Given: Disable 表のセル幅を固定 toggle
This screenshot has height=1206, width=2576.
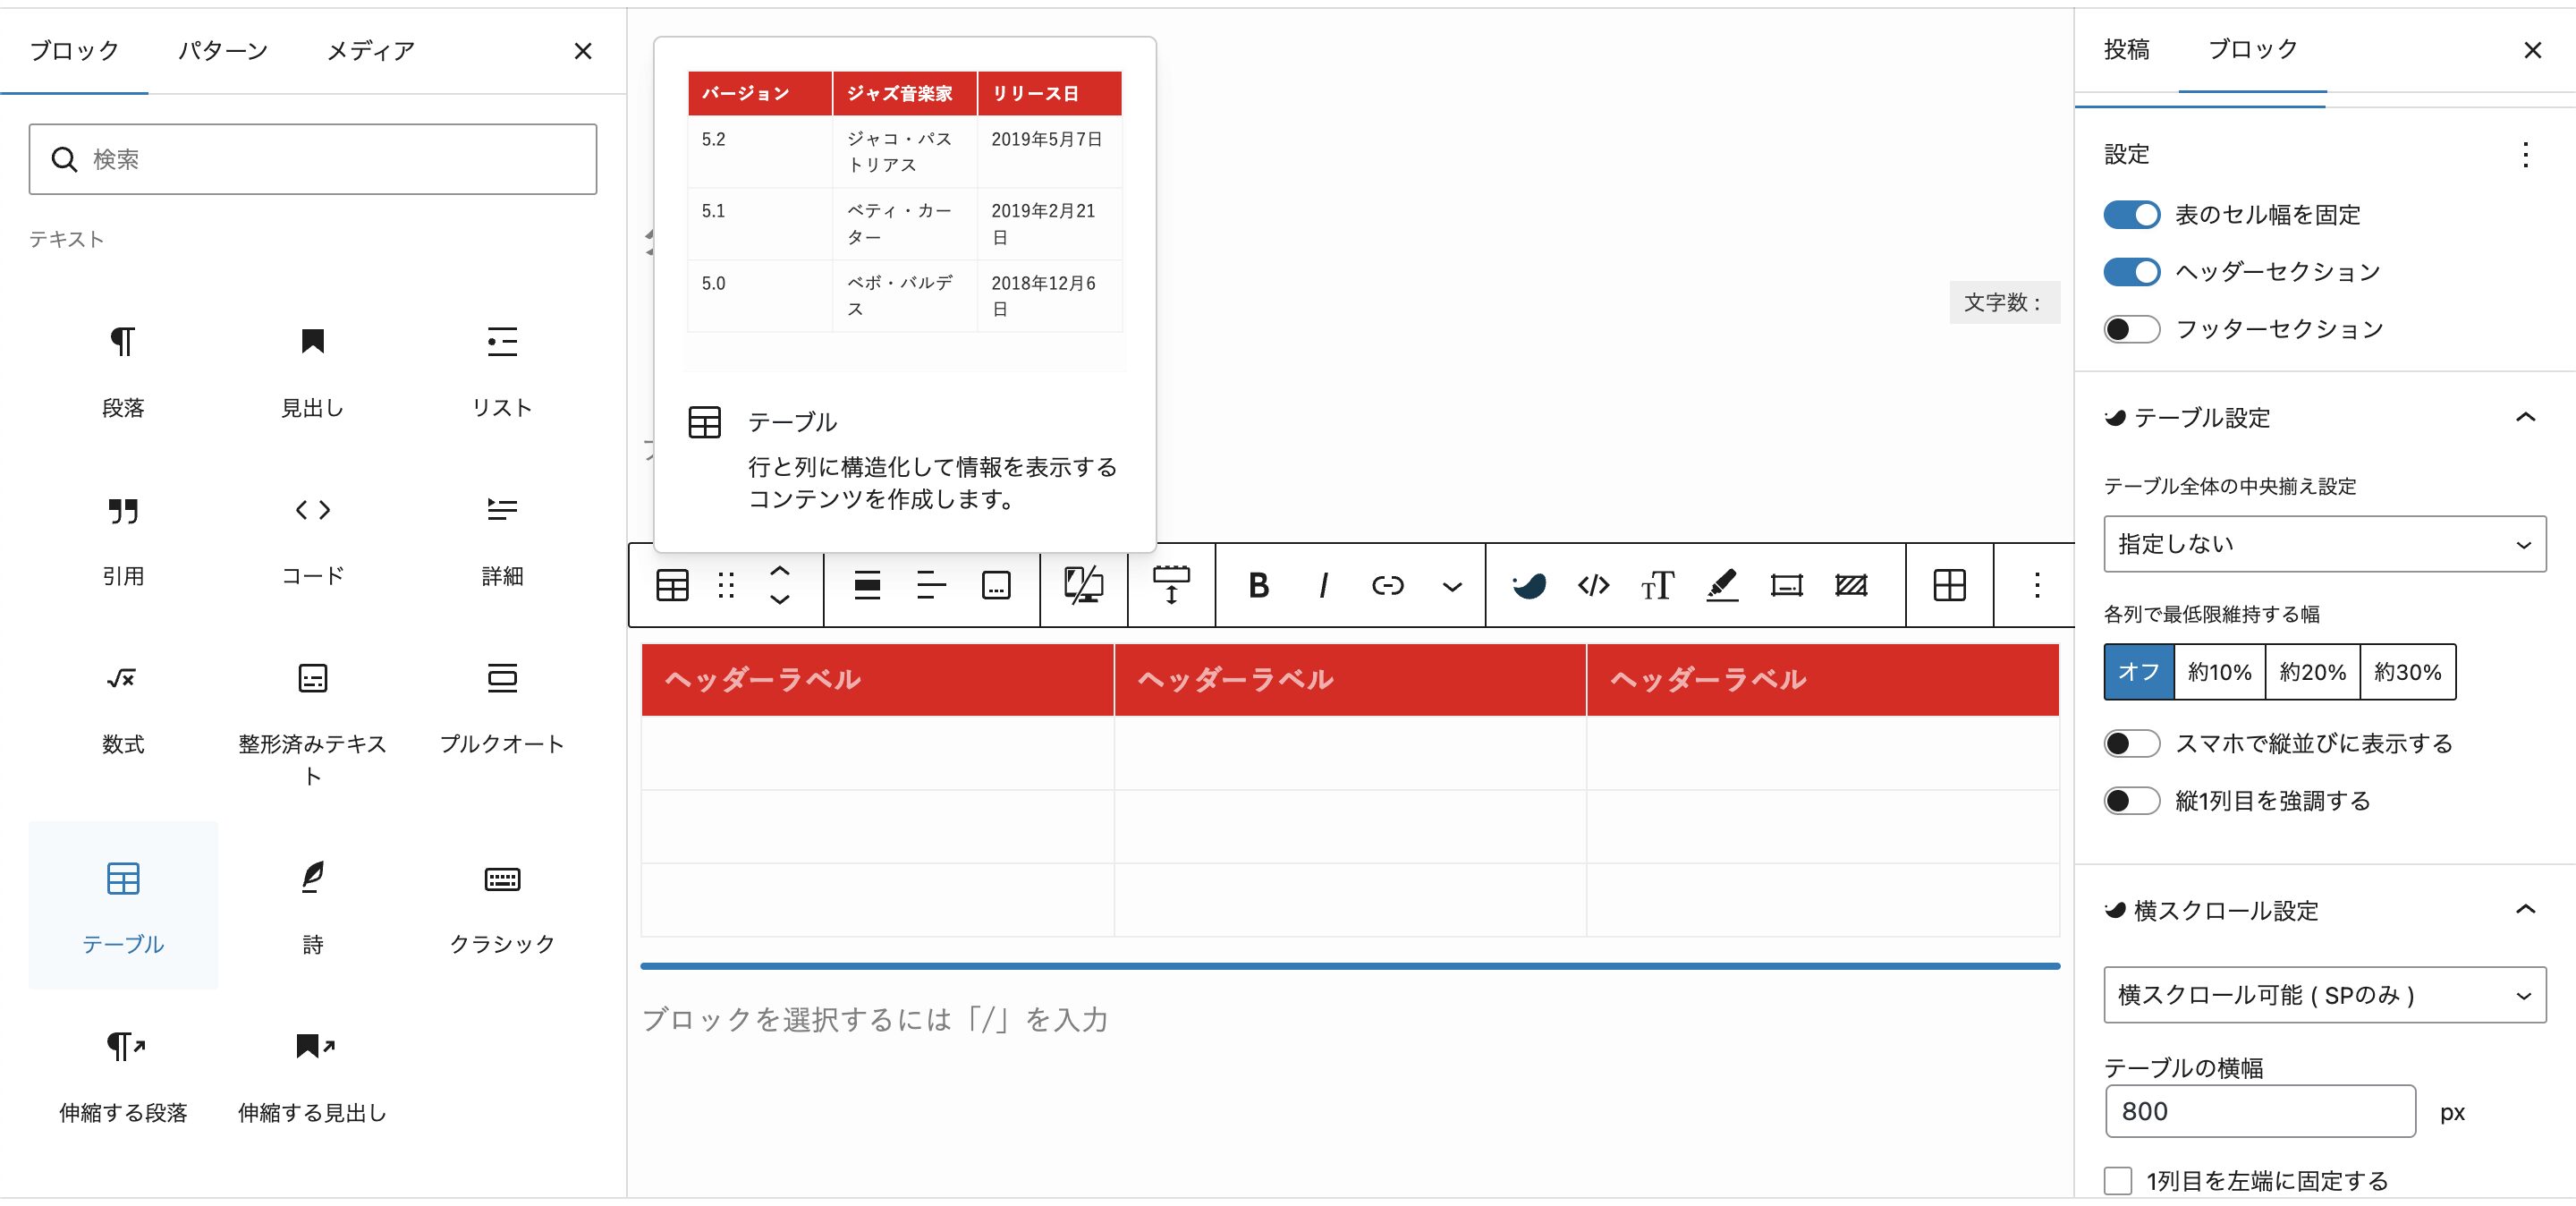Looking at the screenshot, I should [2131, 215].
